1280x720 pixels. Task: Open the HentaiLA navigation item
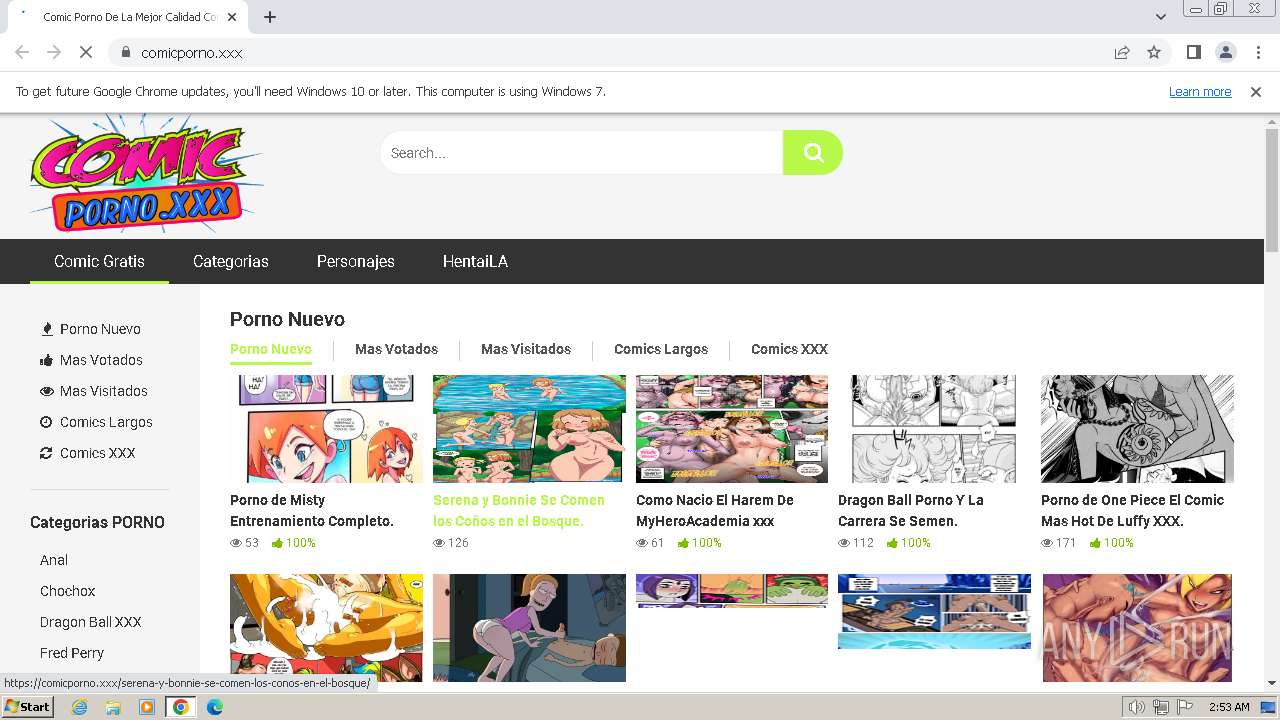click(475, 261)
